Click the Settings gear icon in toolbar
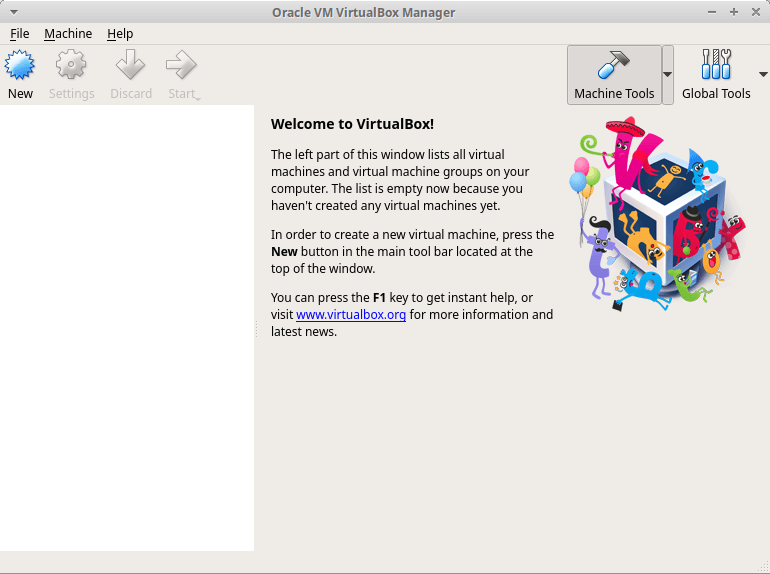 tap(71, 64)
